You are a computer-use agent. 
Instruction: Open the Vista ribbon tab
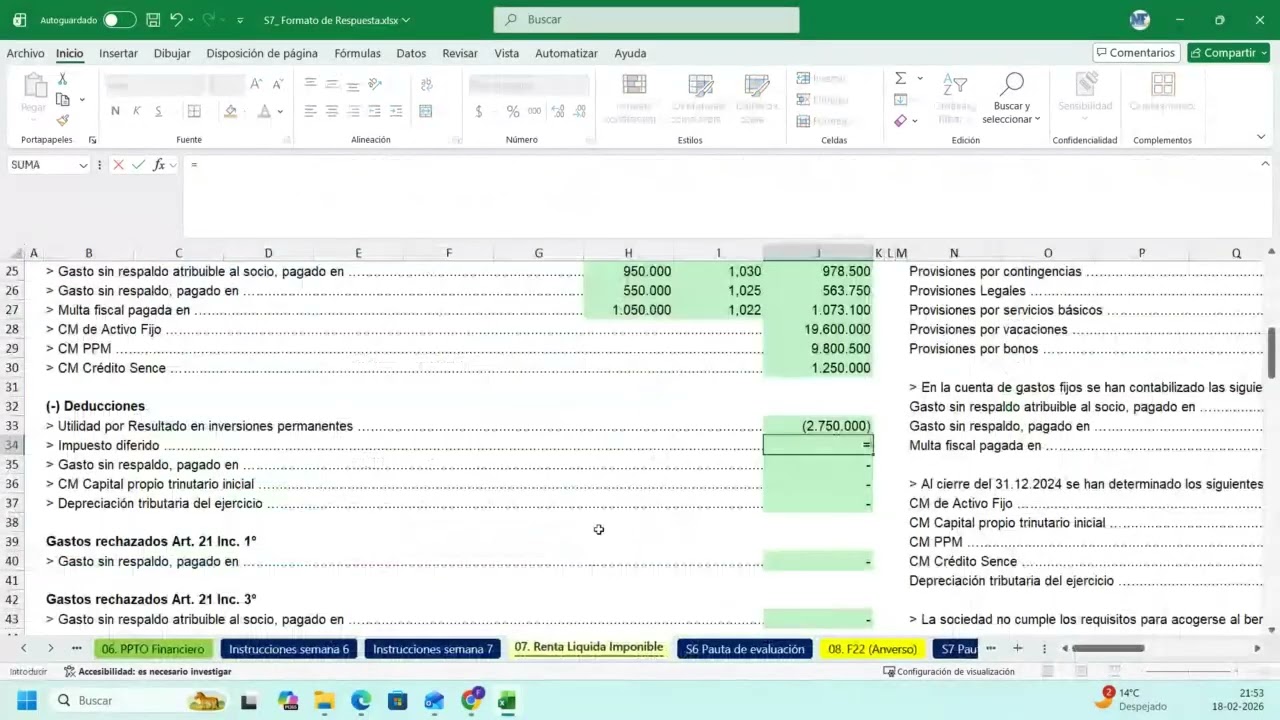coord(507,54)
